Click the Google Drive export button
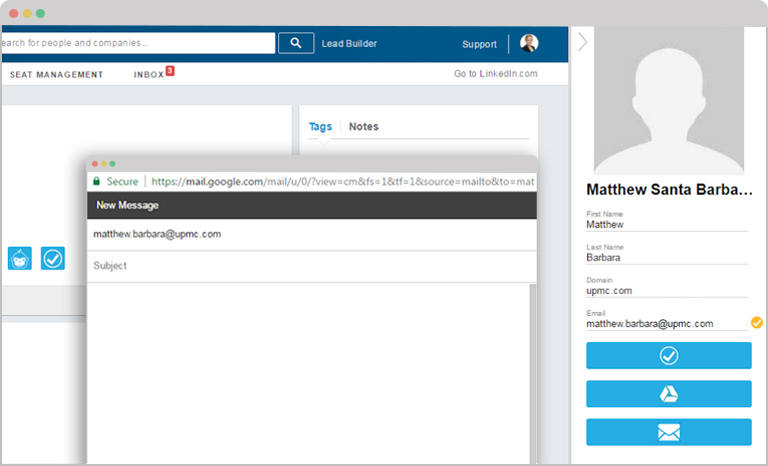 (x=669, y=393)
